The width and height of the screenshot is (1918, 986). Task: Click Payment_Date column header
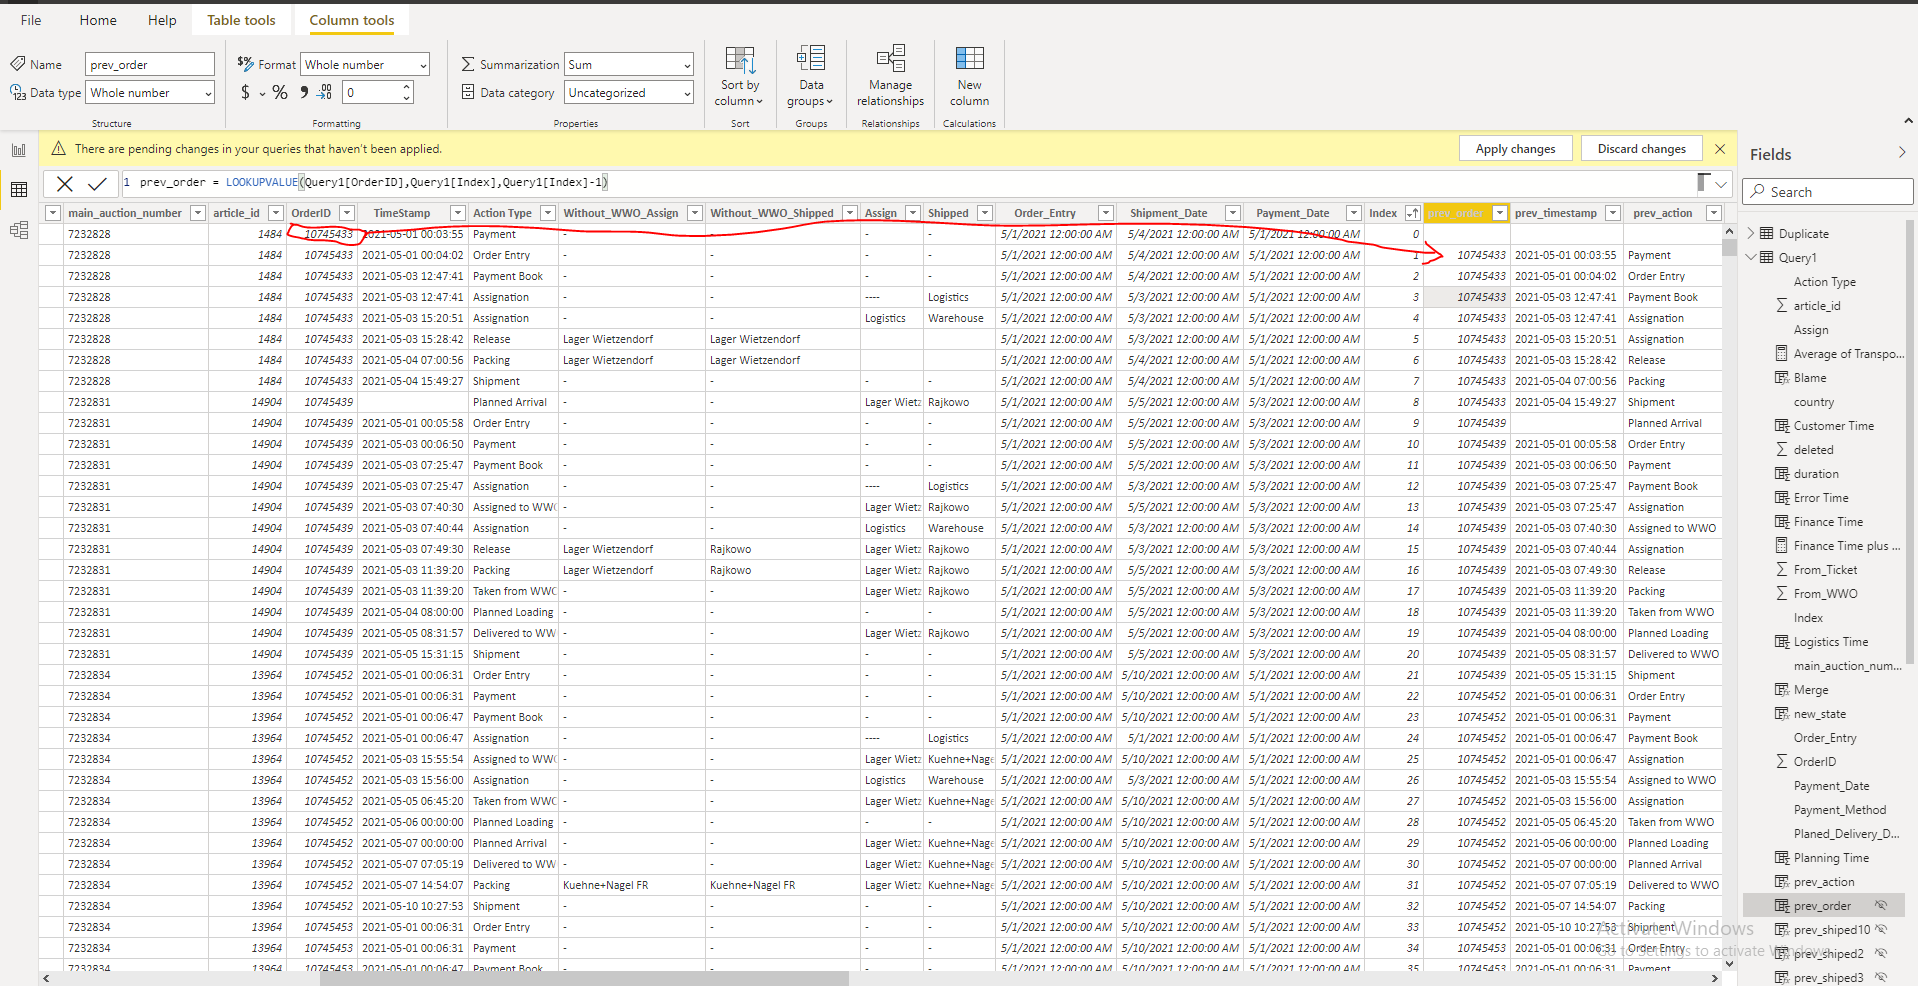point(1293,213)
